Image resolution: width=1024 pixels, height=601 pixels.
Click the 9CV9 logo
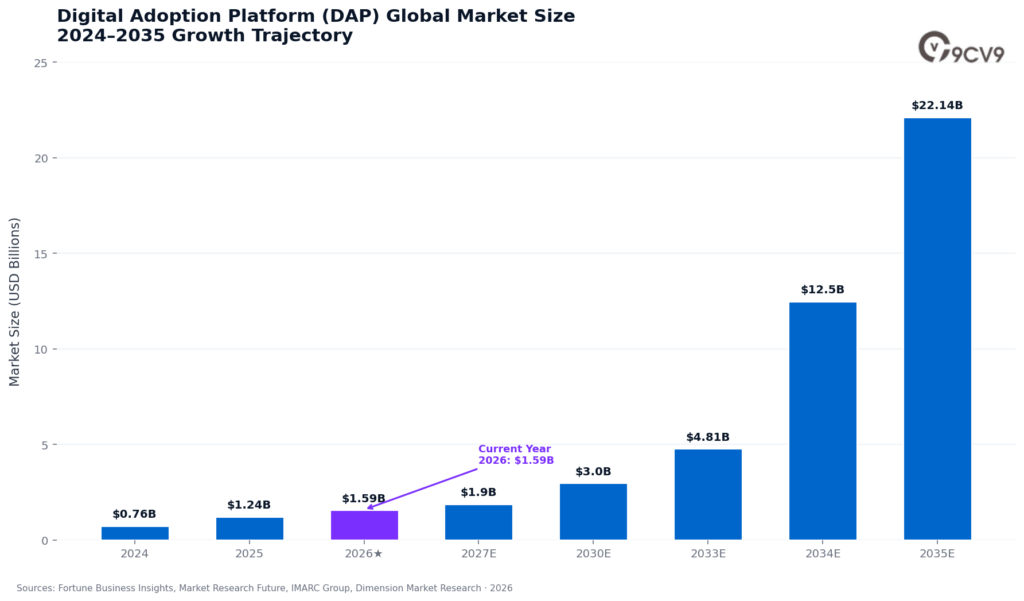961,47
